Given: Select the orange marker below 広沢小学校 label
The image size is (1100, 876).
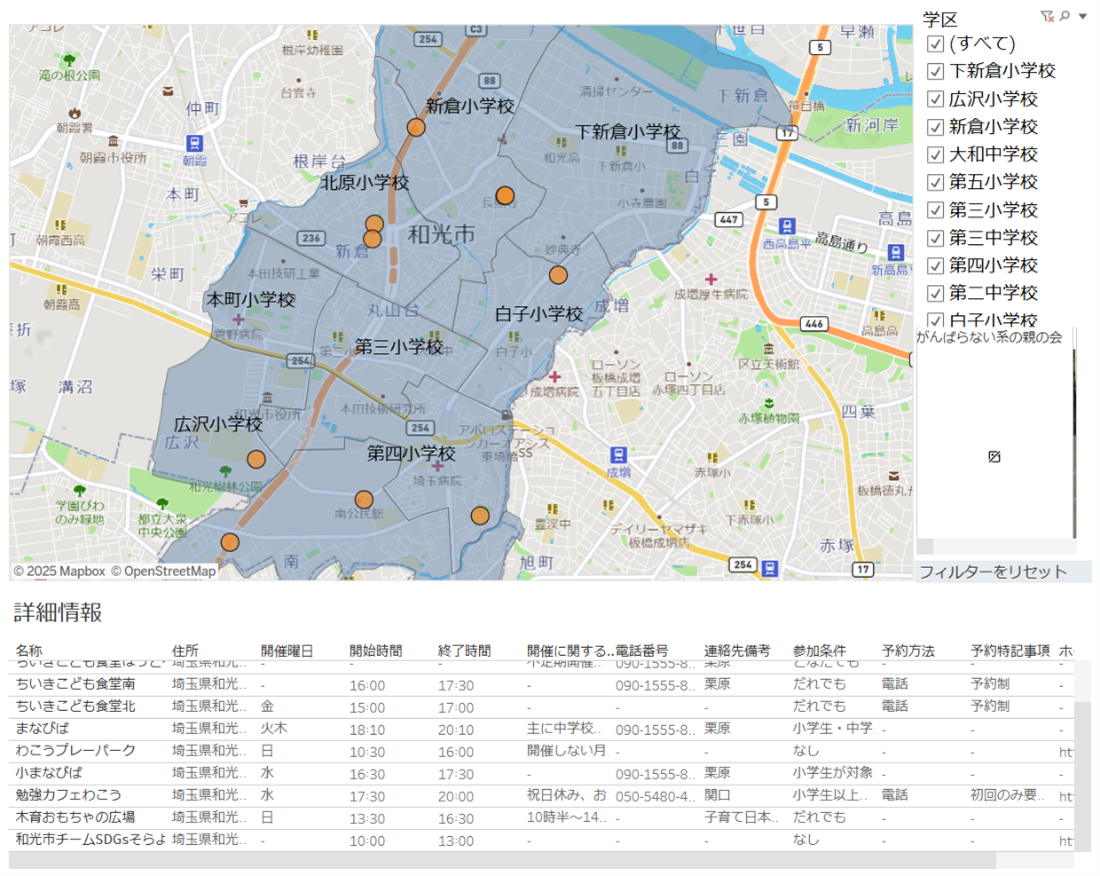Looking at the screenshot, I should 256,459.
